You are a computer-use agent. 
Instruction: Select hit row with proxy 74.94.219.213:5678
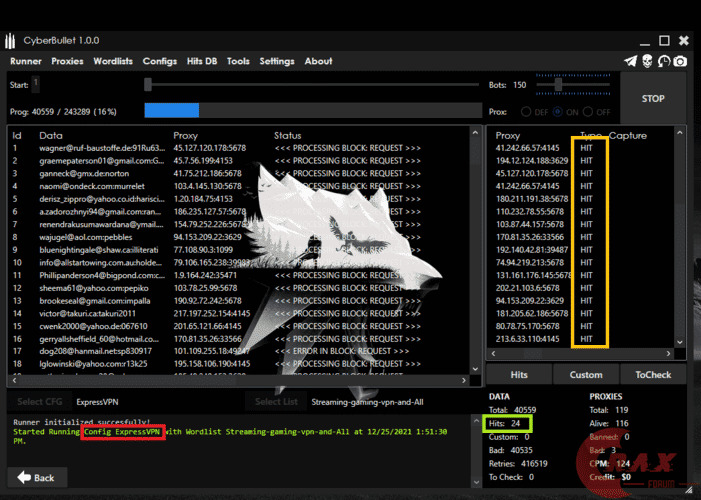581,263
